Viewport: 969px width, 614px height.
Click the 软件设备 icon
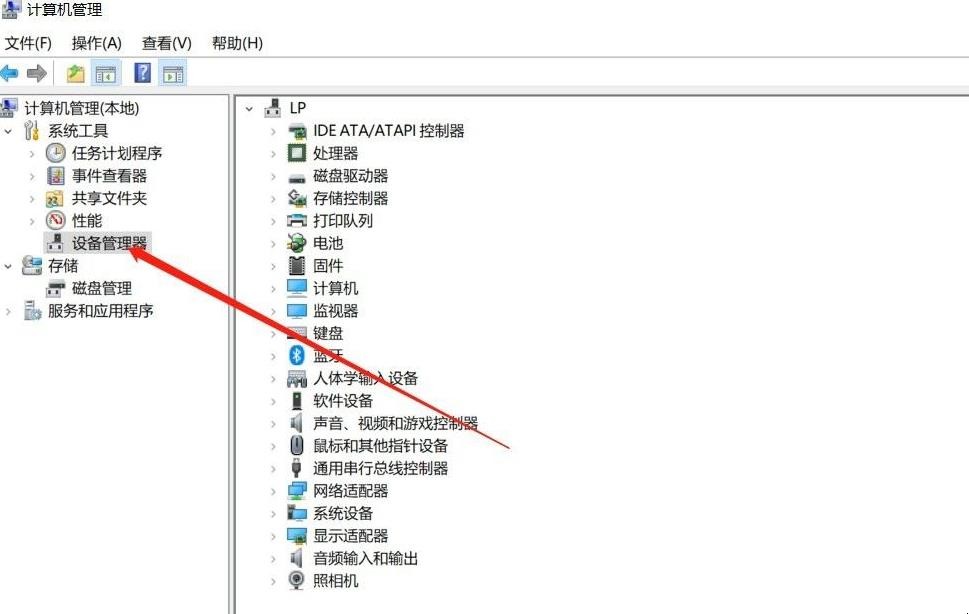pyautogui.click(x=297, y=400)
